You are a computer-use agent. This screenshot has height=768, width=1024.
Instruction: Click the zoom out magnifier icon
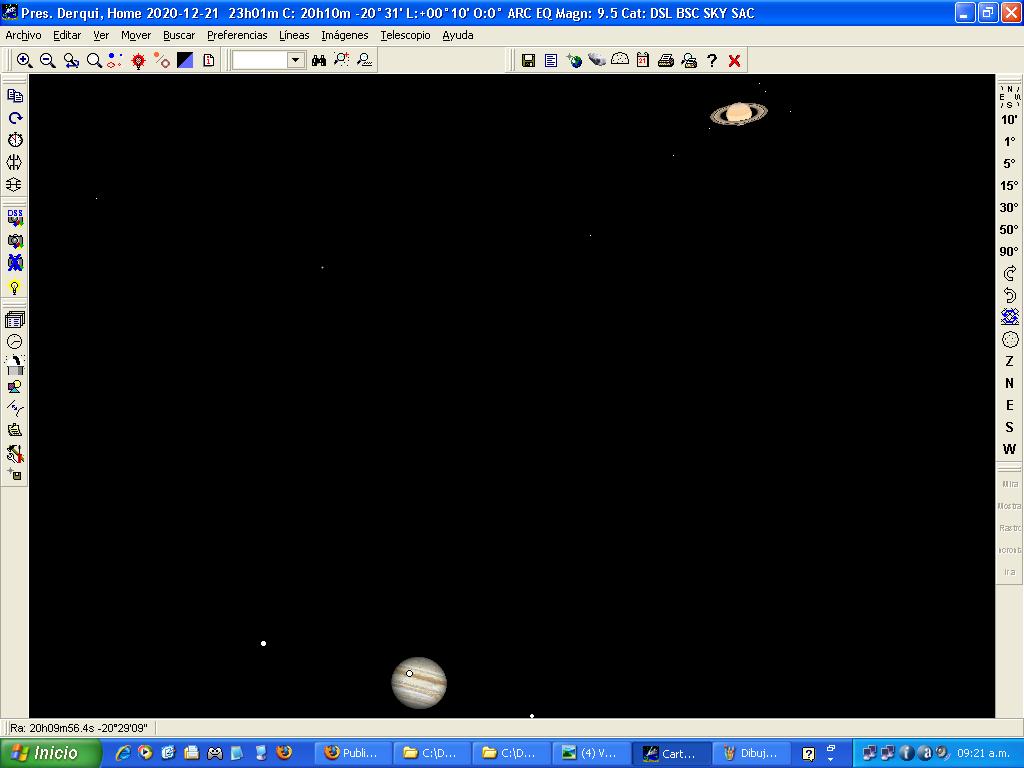(x=48, y=60)
